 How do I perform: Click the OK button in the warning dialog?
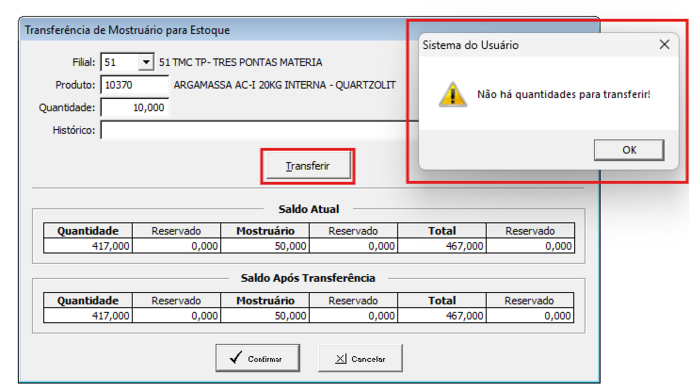tap(629, 150)
